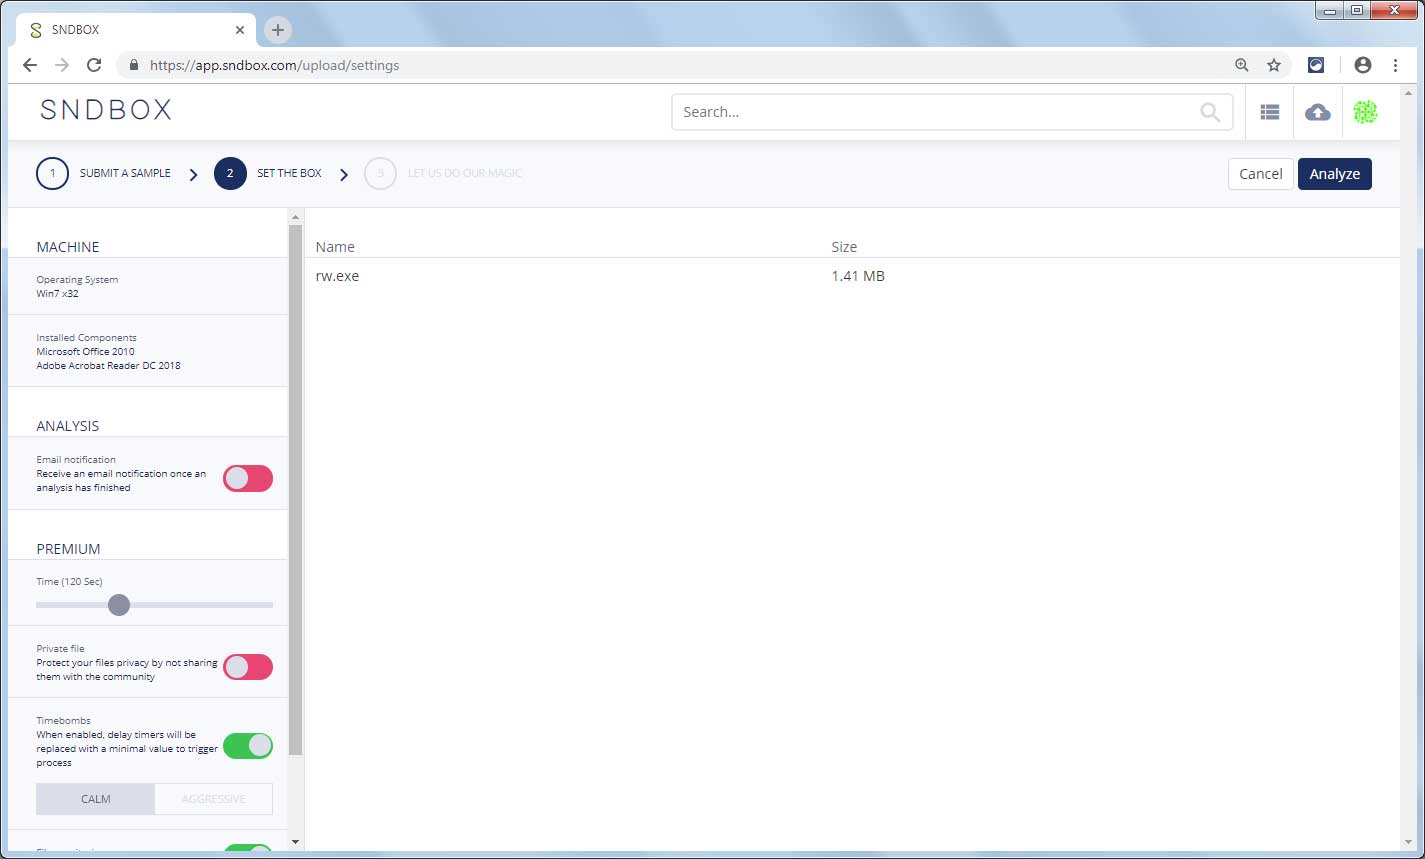Click settings panel scrollbar thumb
This screenshot has height=859, width=1425.
295,490
